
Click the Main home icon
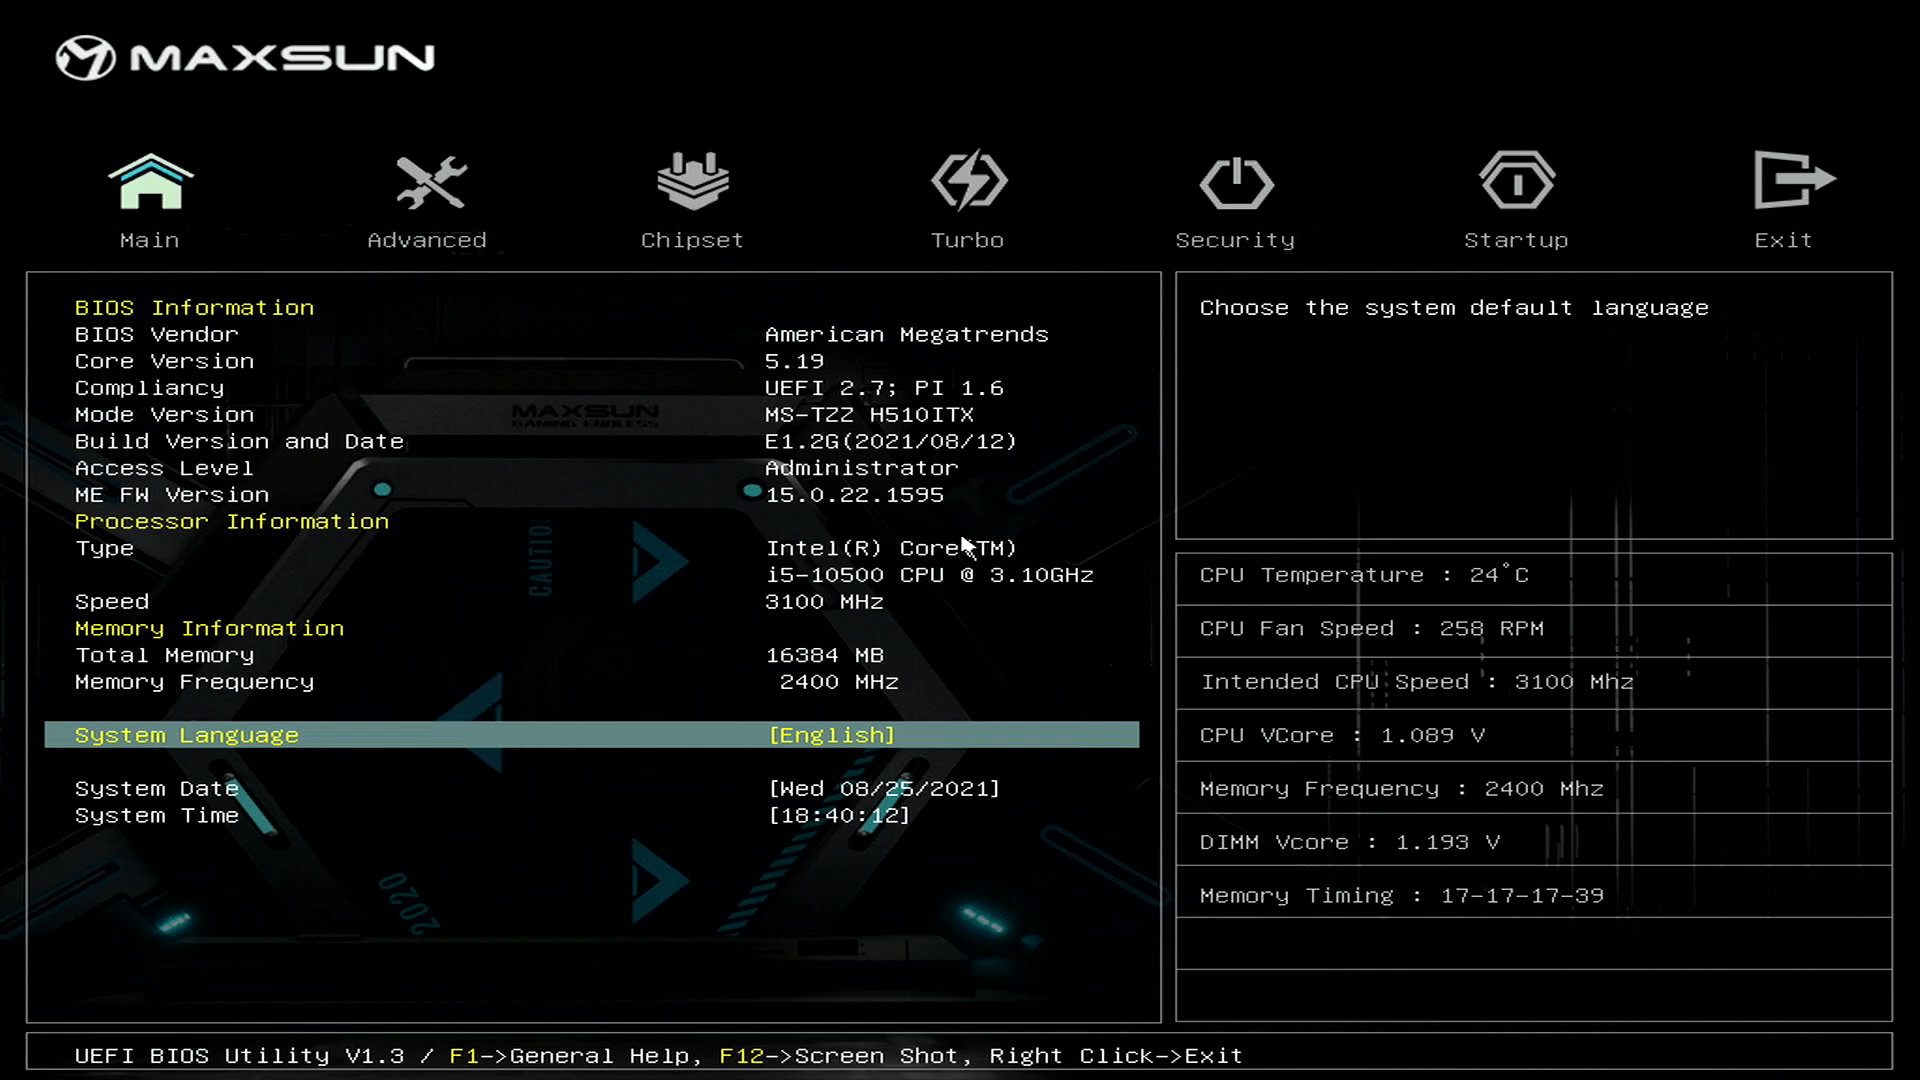click(150, 181)
